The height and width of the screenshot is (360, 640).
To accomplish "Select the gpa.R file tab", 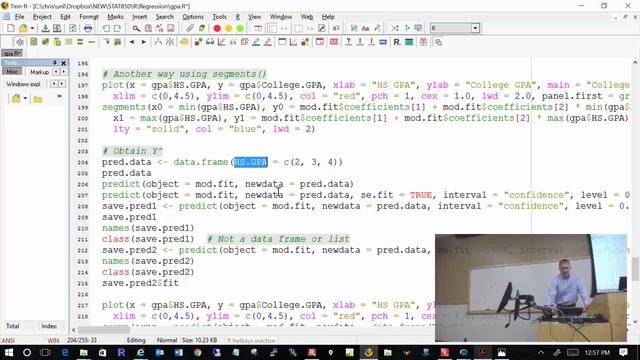I will tap(12, 53).
